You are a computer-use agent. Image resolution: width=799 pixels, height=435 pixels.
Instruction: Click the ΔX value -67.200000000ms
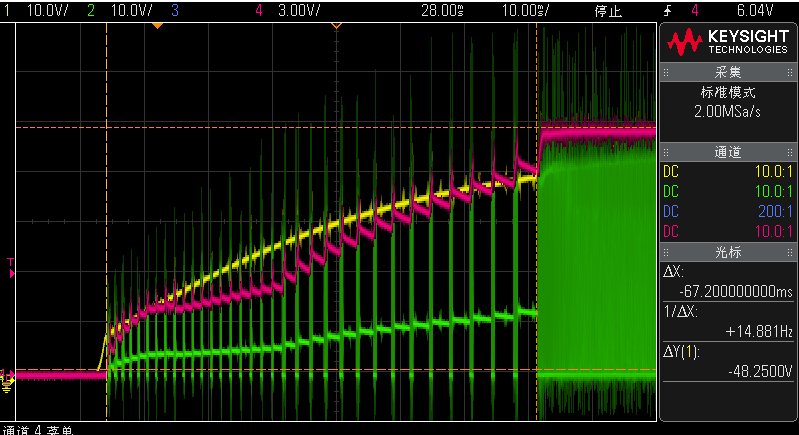(736, 291)
